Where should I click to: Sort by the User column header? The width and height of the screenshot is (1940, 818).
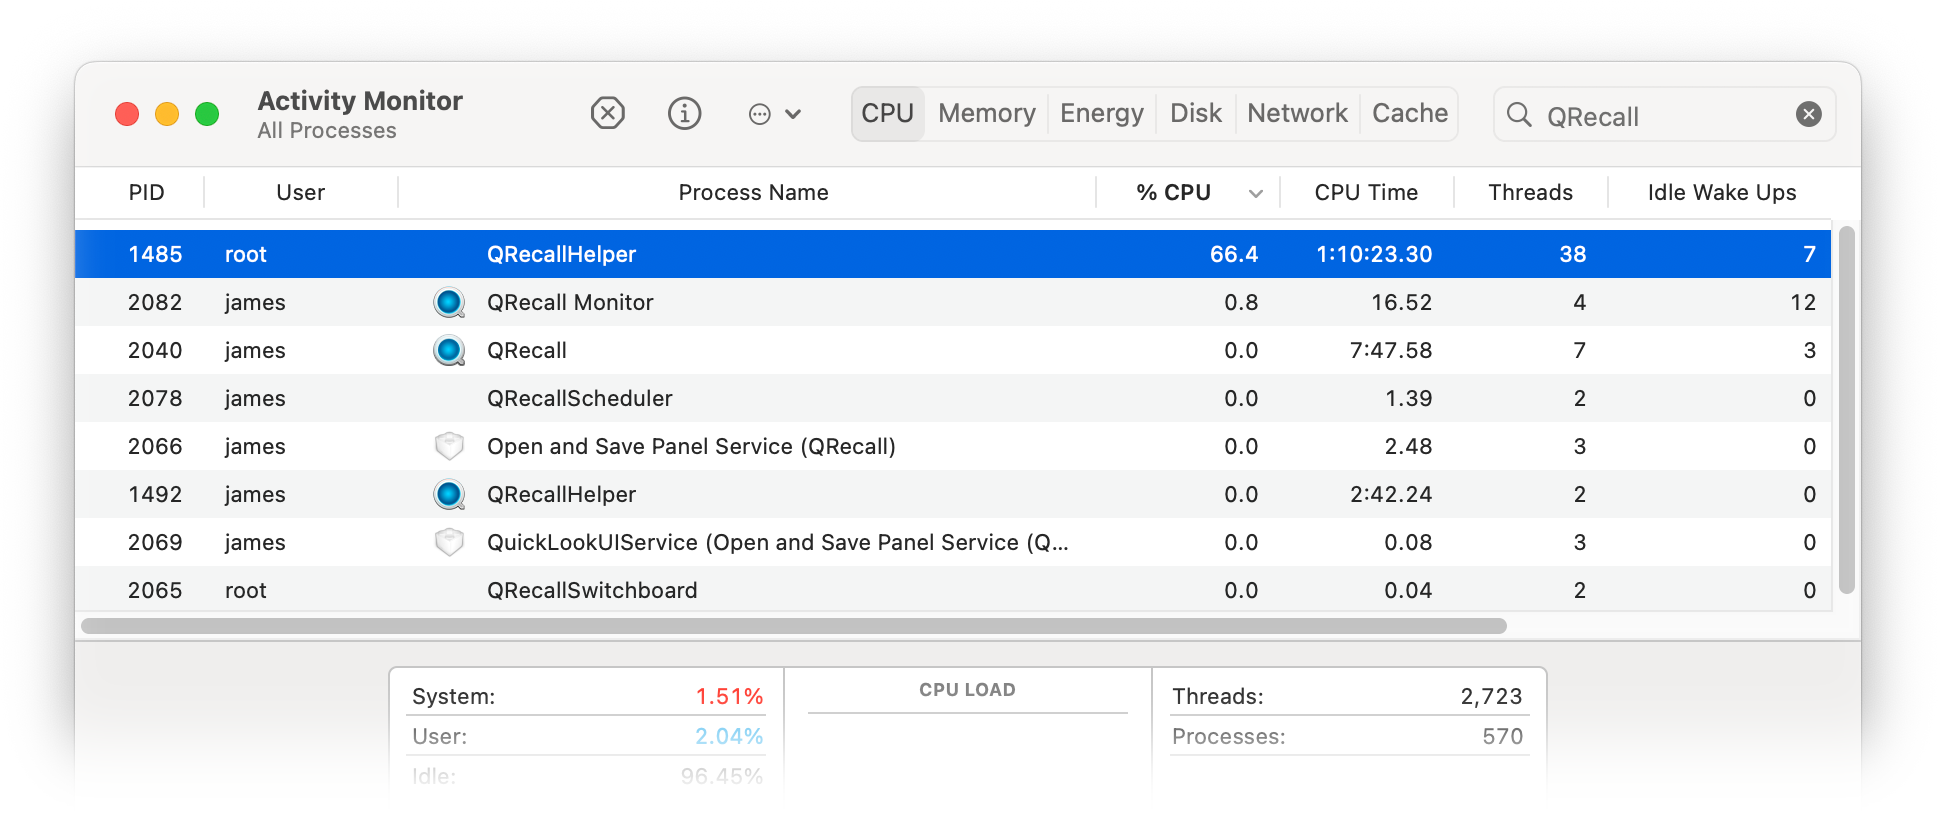[x=300, y=192]
